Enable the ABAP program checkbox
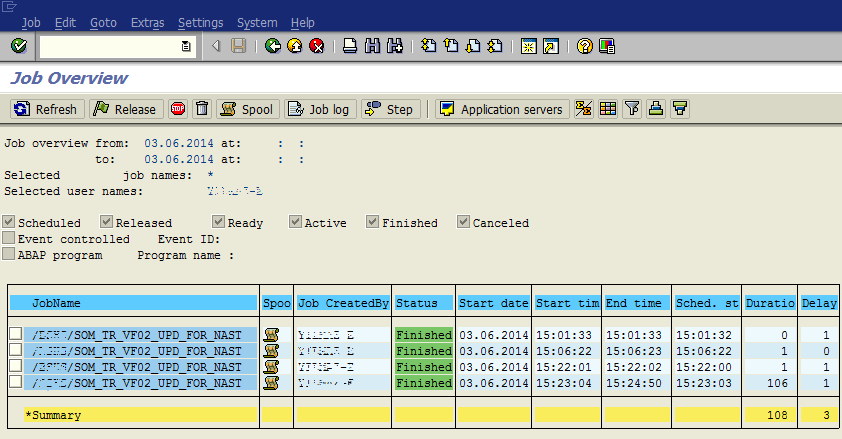 (9, 253)
